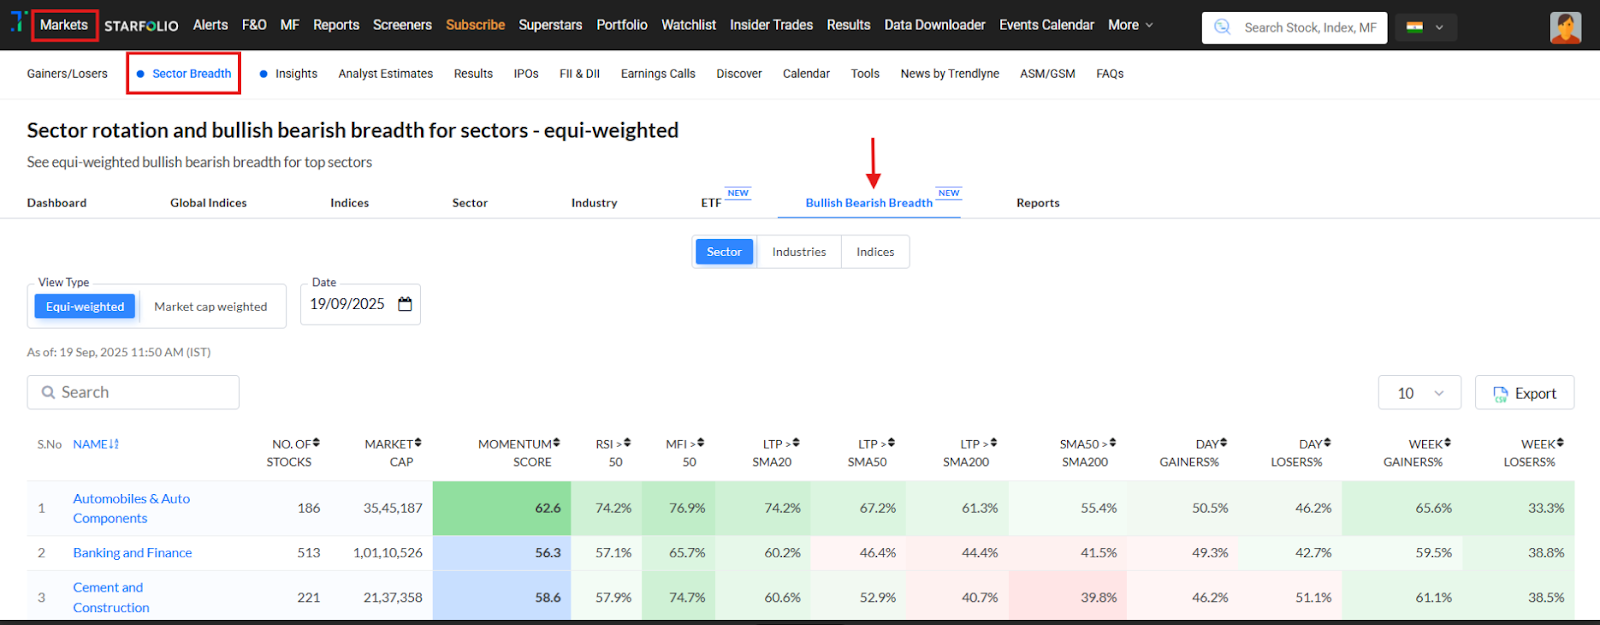Click the Momentum Score 62.6 green cell
The height and width of the screenshot is (625, 1600).
502,508
